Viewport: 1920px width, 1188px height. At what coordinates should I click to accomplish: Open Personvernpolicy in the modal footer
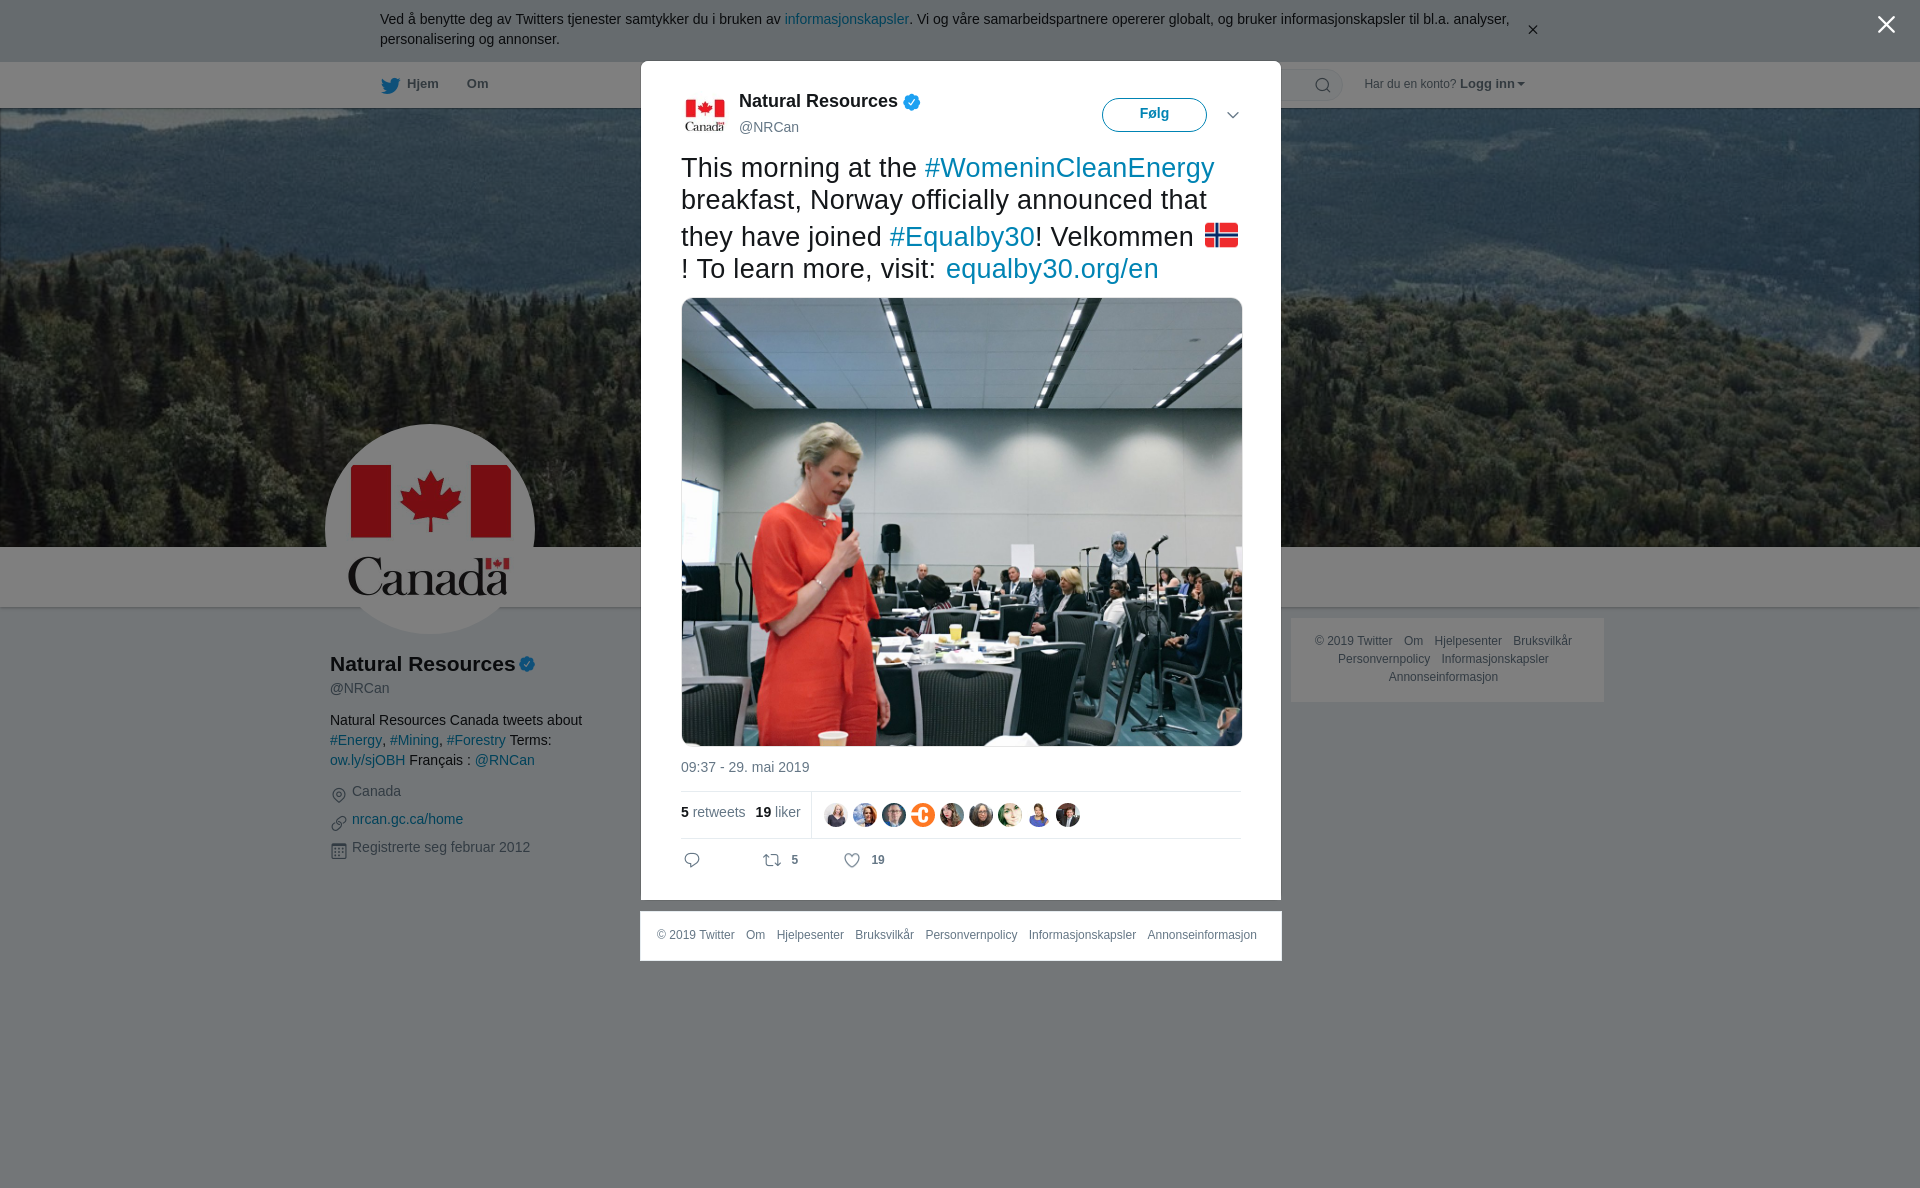coord(971,935)
